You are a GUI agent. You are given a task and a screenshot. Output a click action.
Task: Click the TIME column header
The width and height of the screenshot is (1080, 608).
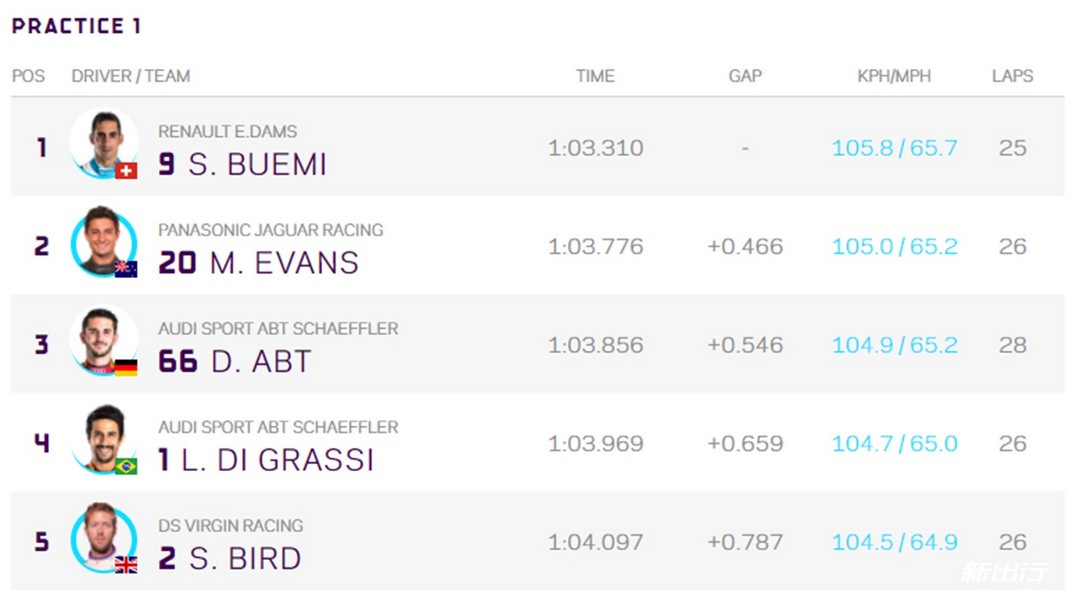tap(595, 76)
